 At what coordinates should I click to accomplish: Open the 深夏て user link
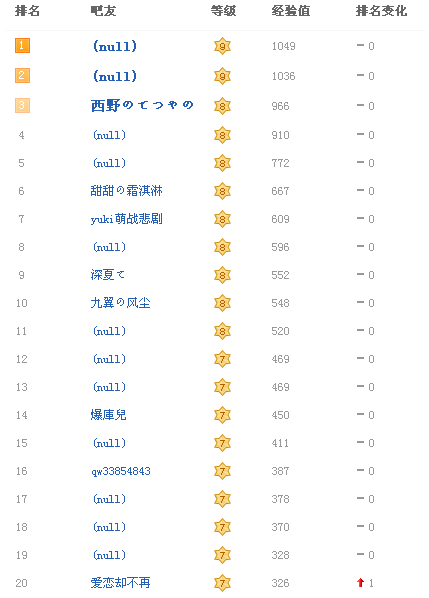pyautogui.click(x=108, y=275)
